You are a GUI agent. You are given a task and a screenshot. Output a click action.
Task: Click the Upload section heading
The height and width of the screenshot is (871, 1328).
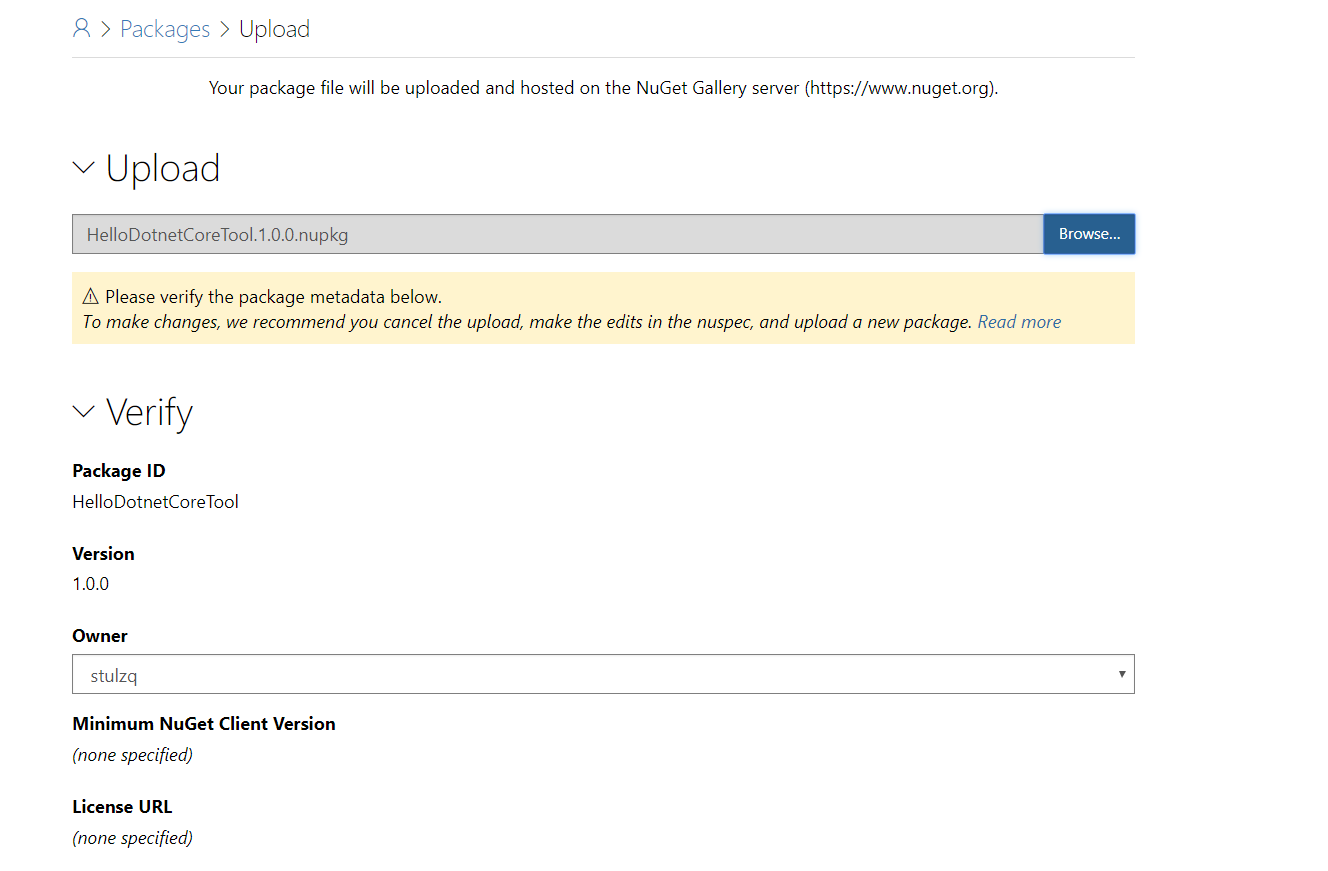(x=163, y=168)
